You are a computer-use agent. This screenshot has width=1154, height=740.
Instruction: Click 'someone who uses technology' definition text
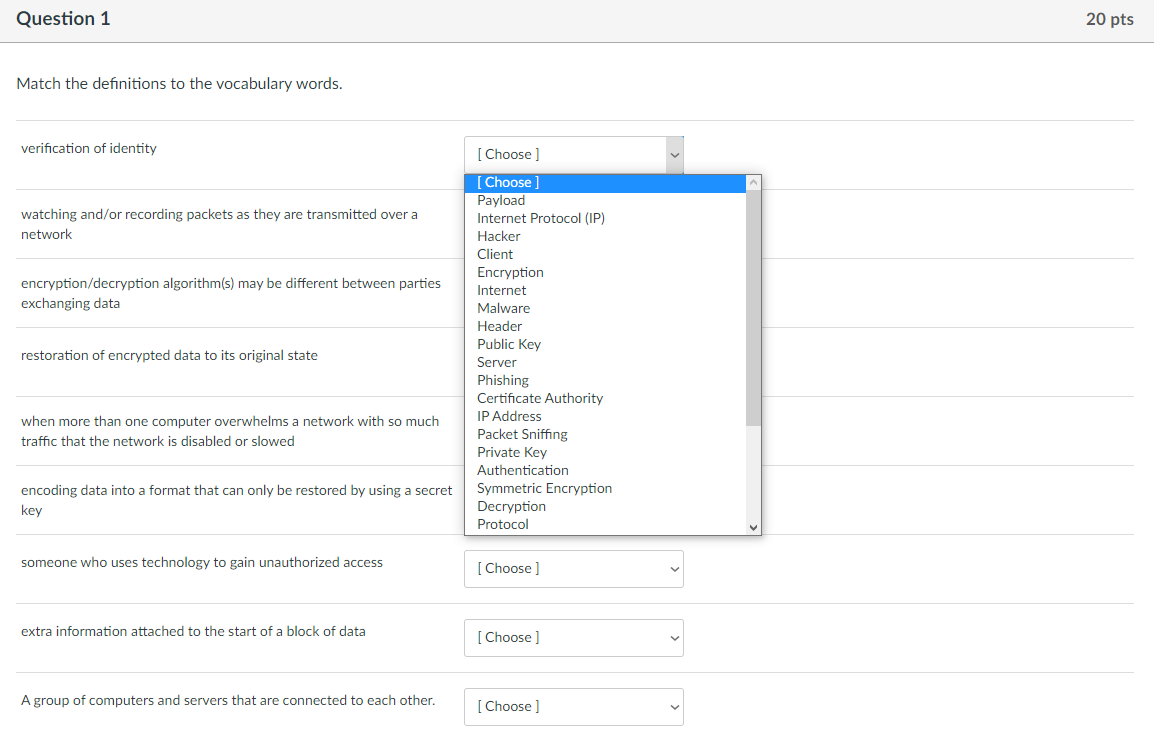[202, 563]
